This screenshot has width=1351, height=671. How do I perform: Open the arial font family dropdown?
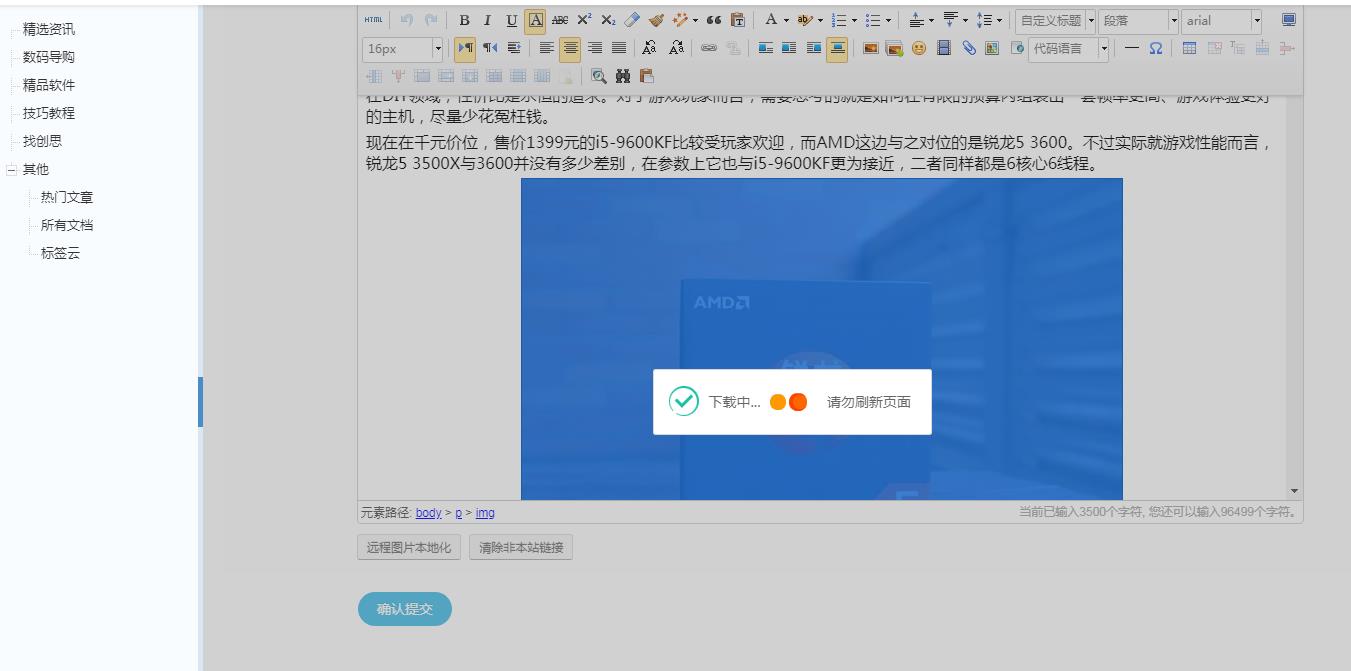pyautogui.click(x=1221, y=21)
